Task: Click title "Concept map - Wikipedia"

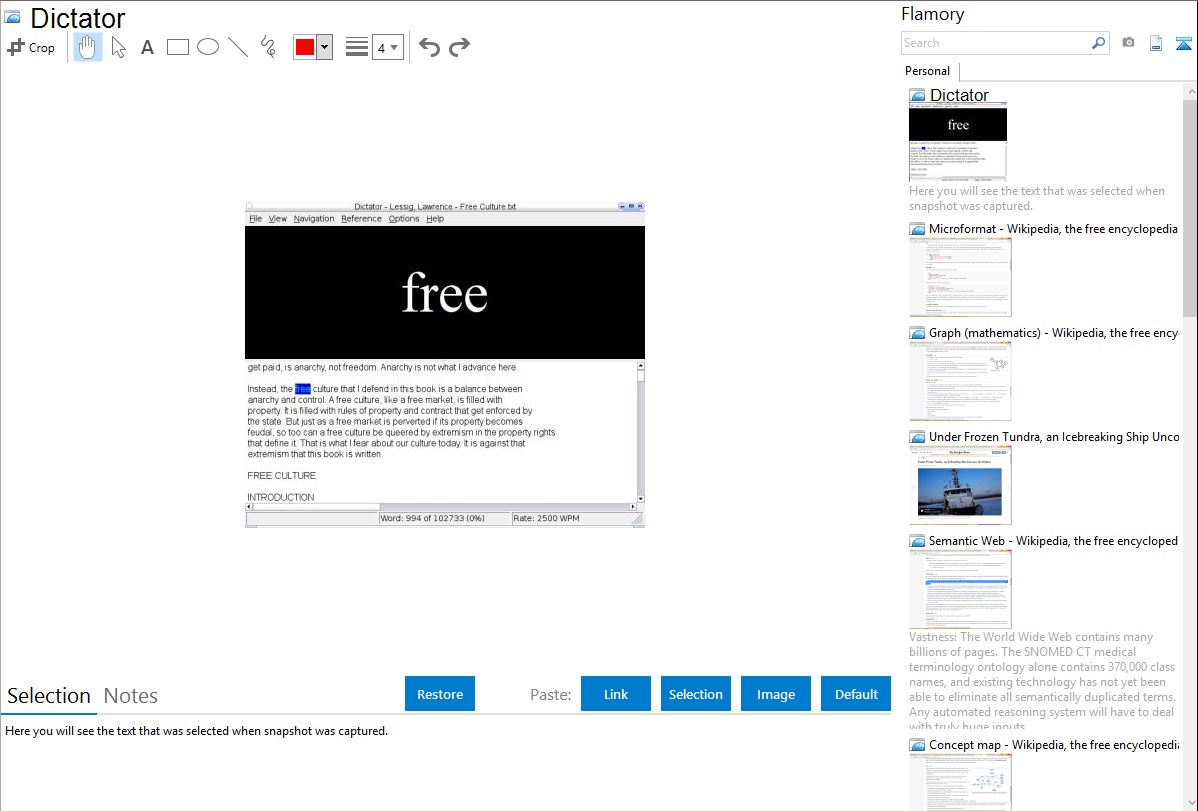Action: click(x=1054, y=745)
